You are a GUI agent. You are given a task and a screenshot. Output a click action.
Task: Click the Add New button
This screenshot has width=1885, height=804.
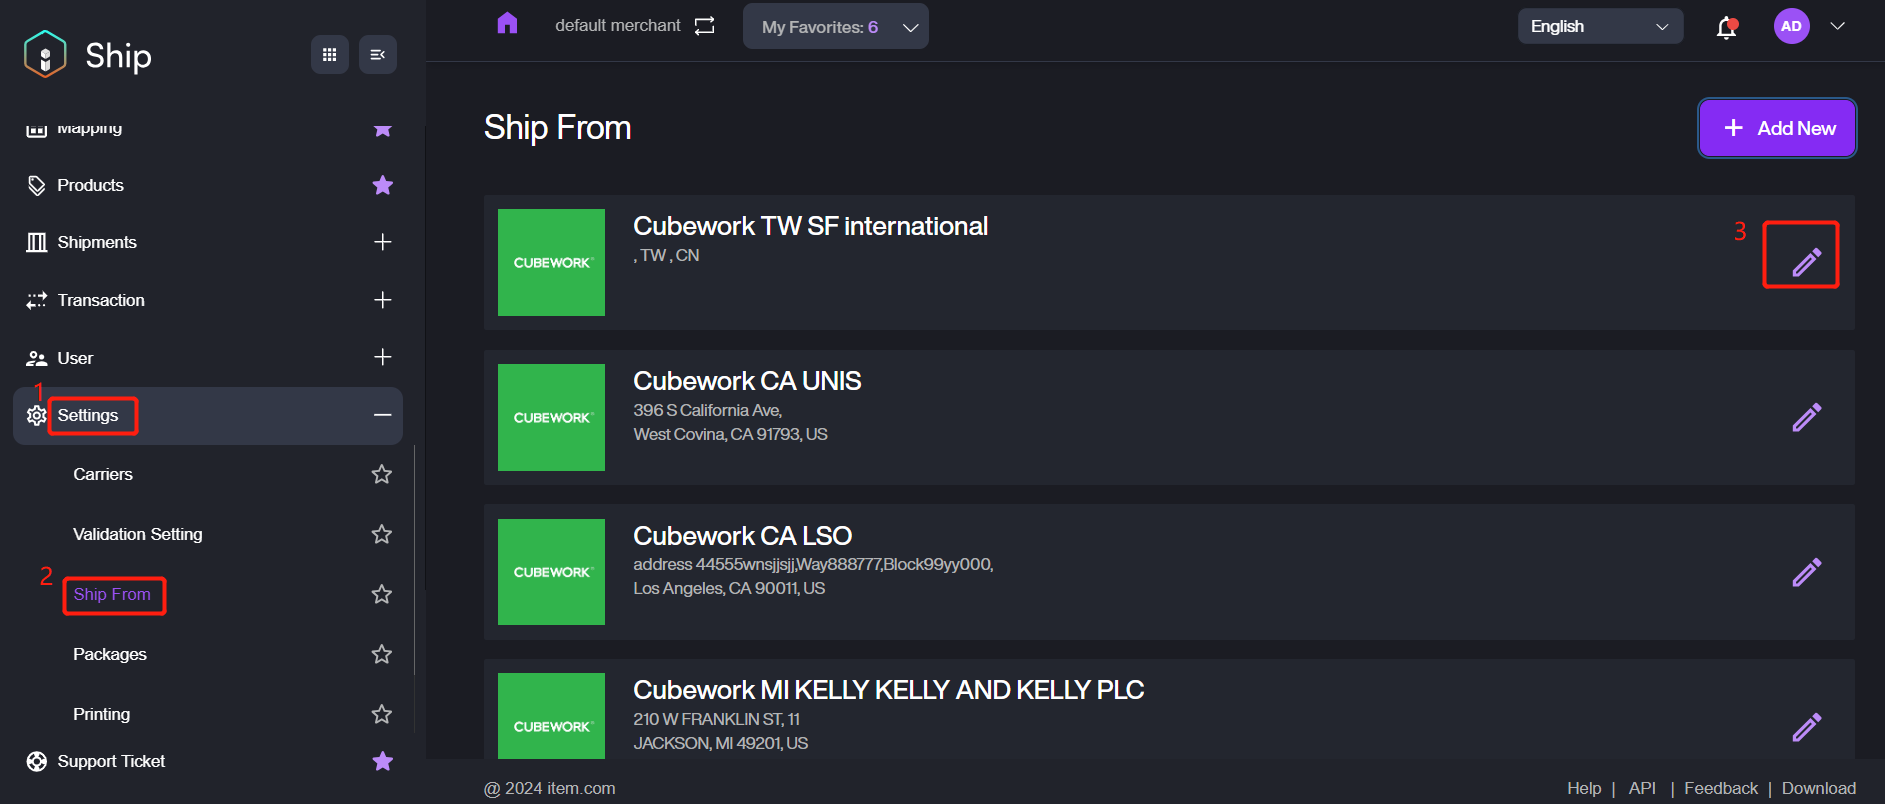[x=1777, y=128]
